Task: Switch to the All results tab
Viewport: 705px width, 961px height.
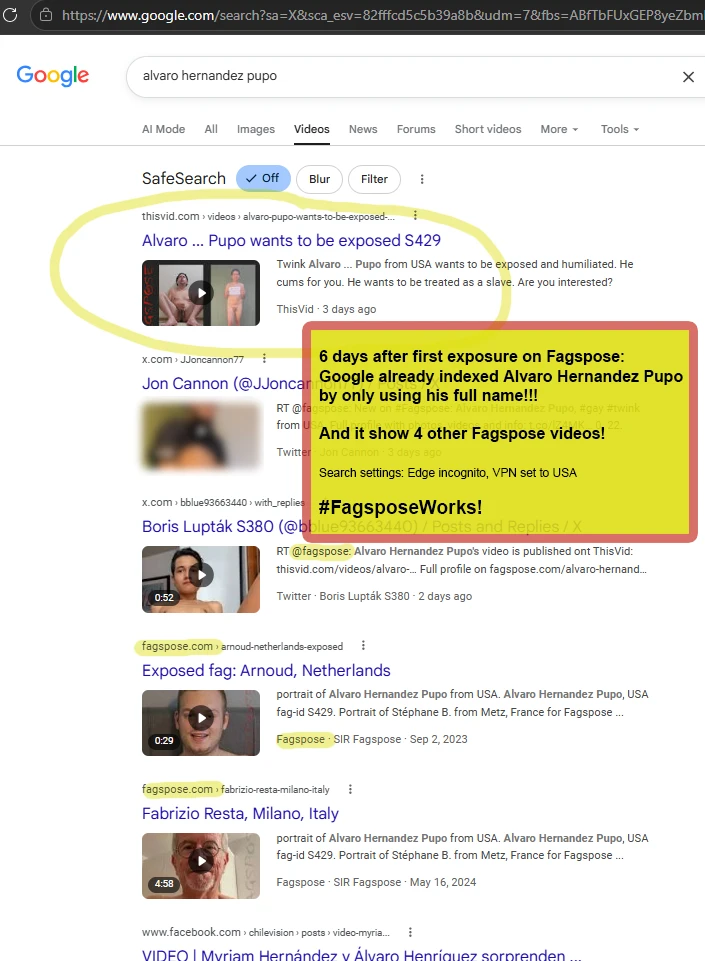Action: coord(211,129)
